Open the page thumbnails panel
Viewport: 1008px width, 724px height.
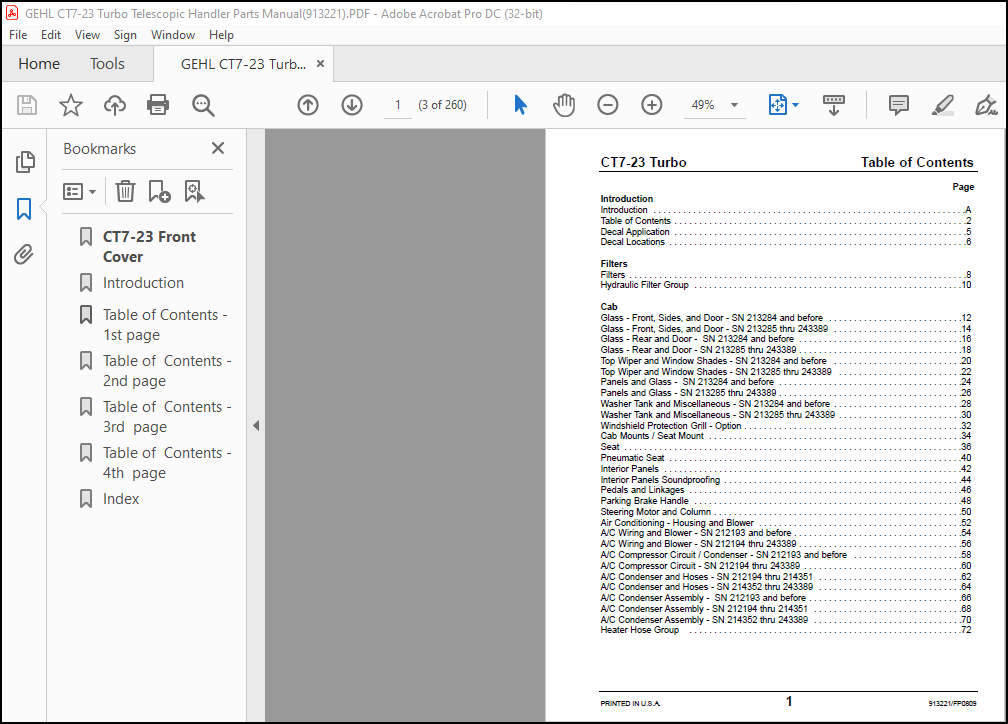click(x=24, y=162)
